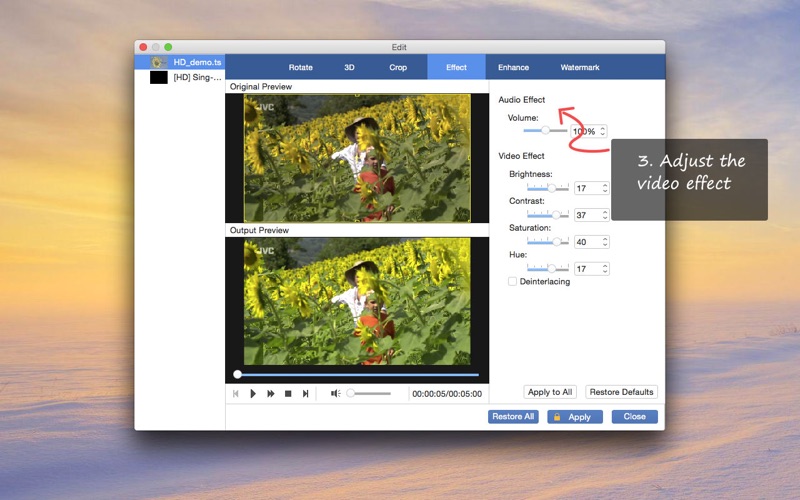Click the Apply button with lock icon
The height and width of the screenshot is (500, 800).
pyautogui.click(x=574, y=417)
